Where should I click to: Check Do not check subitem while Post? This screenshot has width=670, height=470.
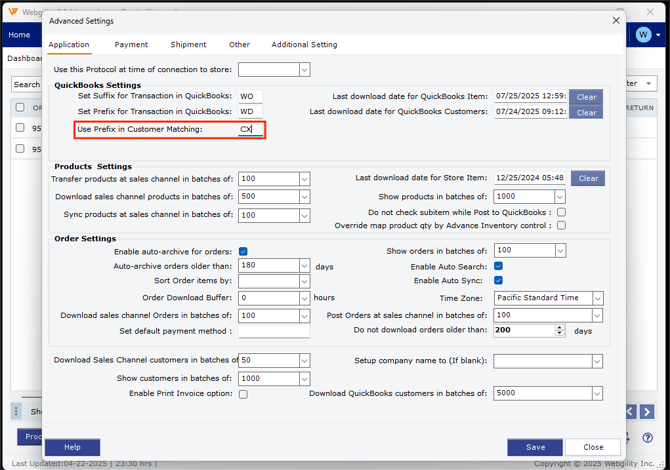(561, 212)
